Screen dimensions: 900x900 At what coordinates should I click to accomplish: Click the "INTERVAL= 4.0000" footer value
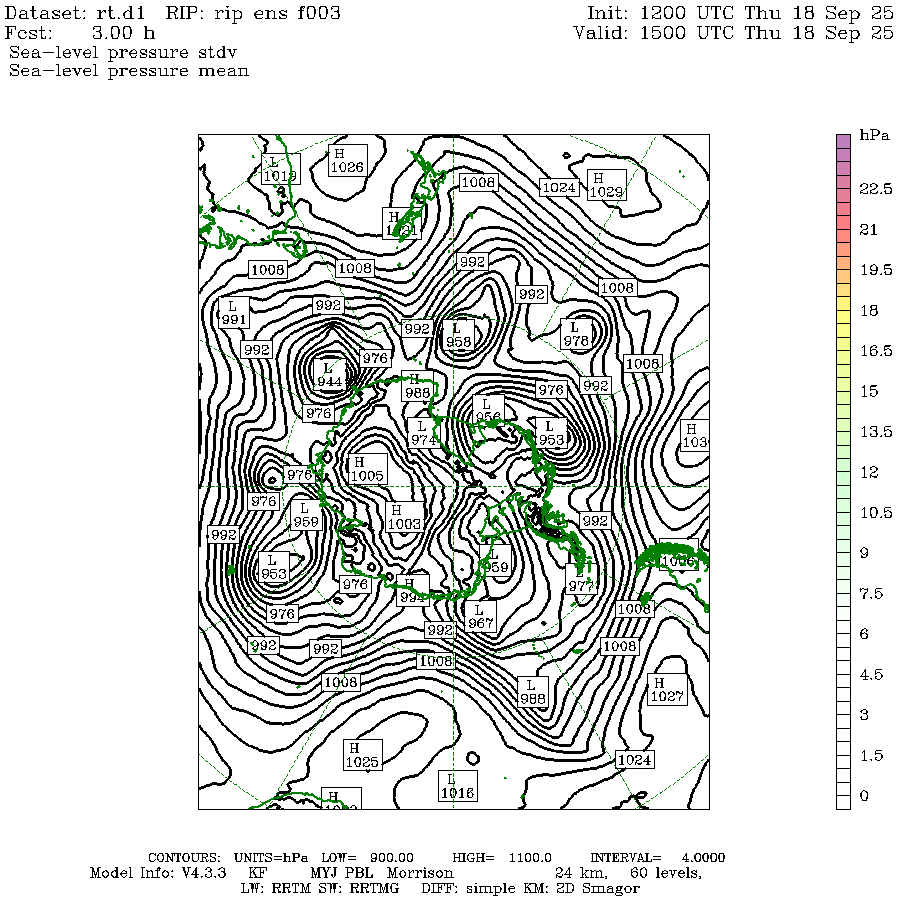click(658, 858)
